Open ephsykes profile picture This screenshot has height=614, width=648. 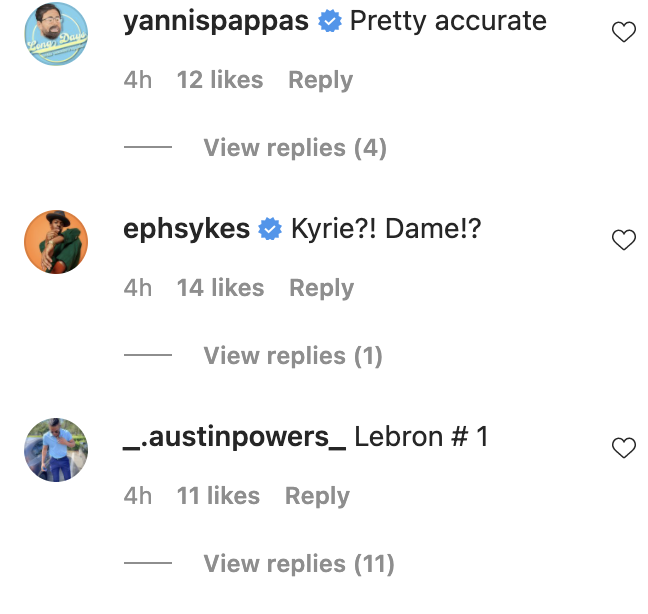click(56, 242)
